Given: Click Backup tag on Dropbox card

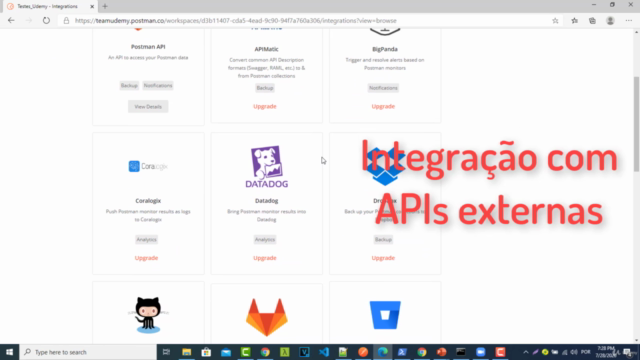Looking at the screenshot, I should tap(383, 240).
